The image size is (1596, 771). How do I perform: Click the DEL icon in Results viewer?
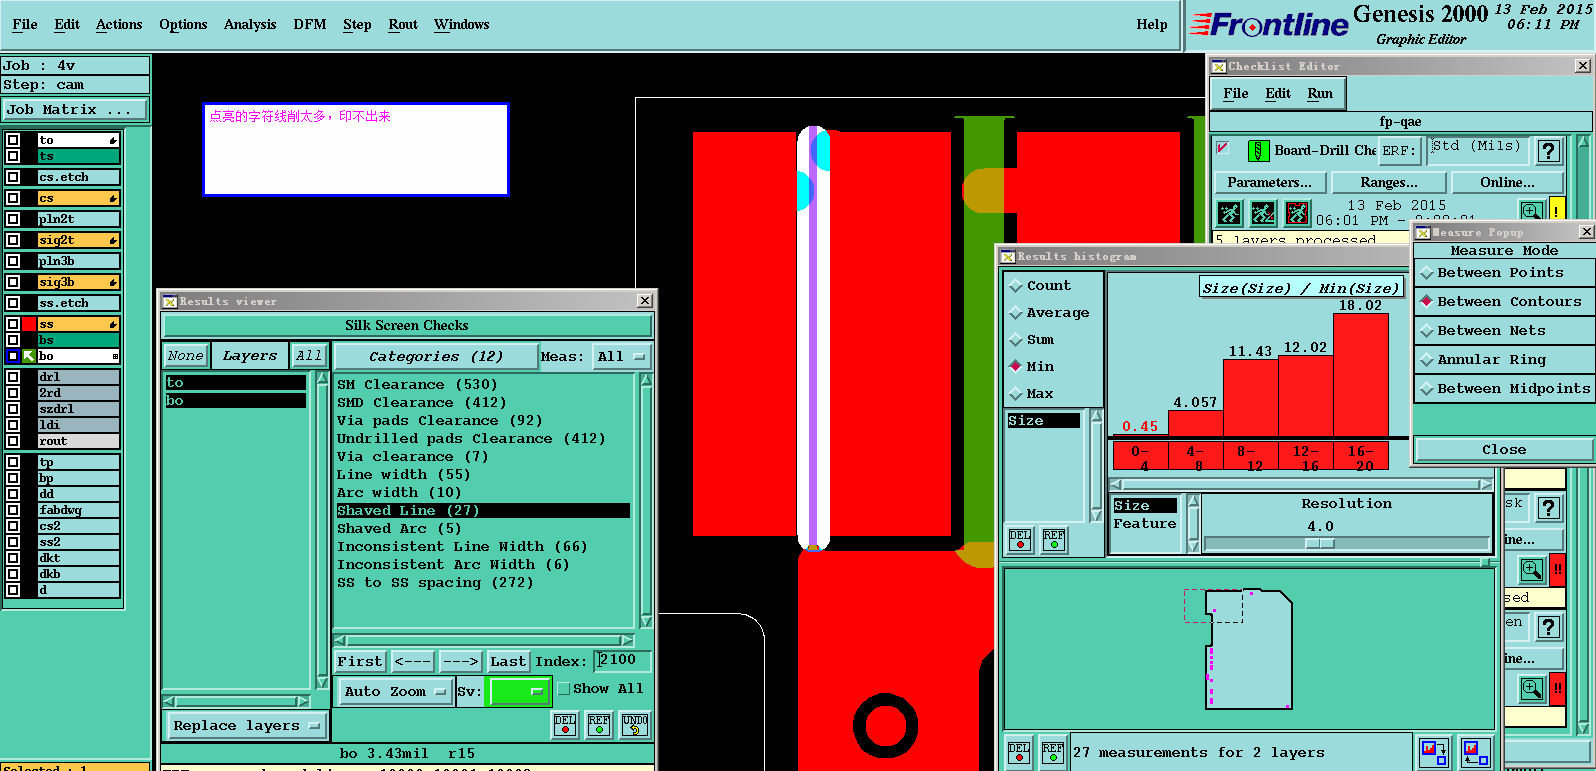click(x=565, y=725)
